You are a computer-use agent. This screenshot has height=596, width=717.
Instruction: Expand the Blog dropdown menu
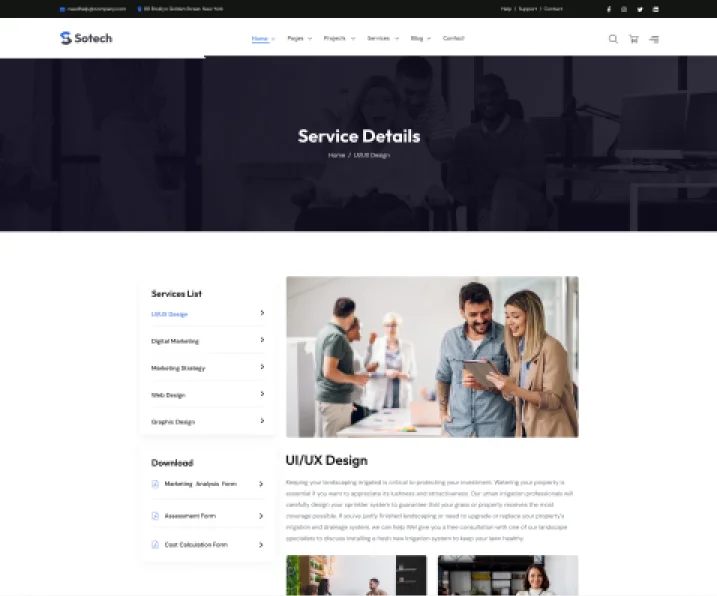420,38
